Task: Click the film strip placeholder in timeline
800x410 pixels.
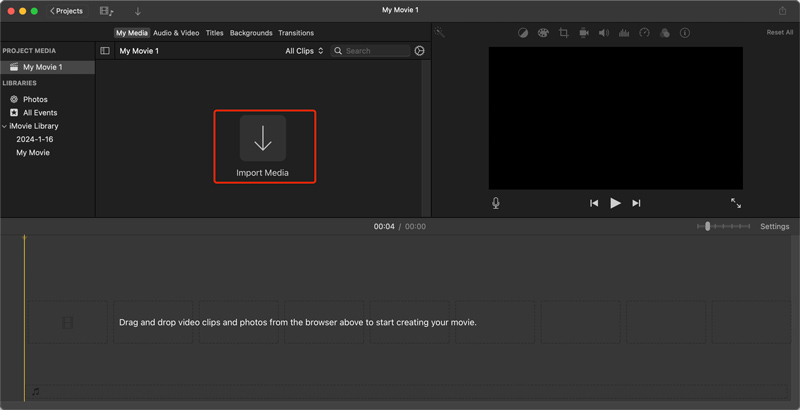Action: (68, 322)
